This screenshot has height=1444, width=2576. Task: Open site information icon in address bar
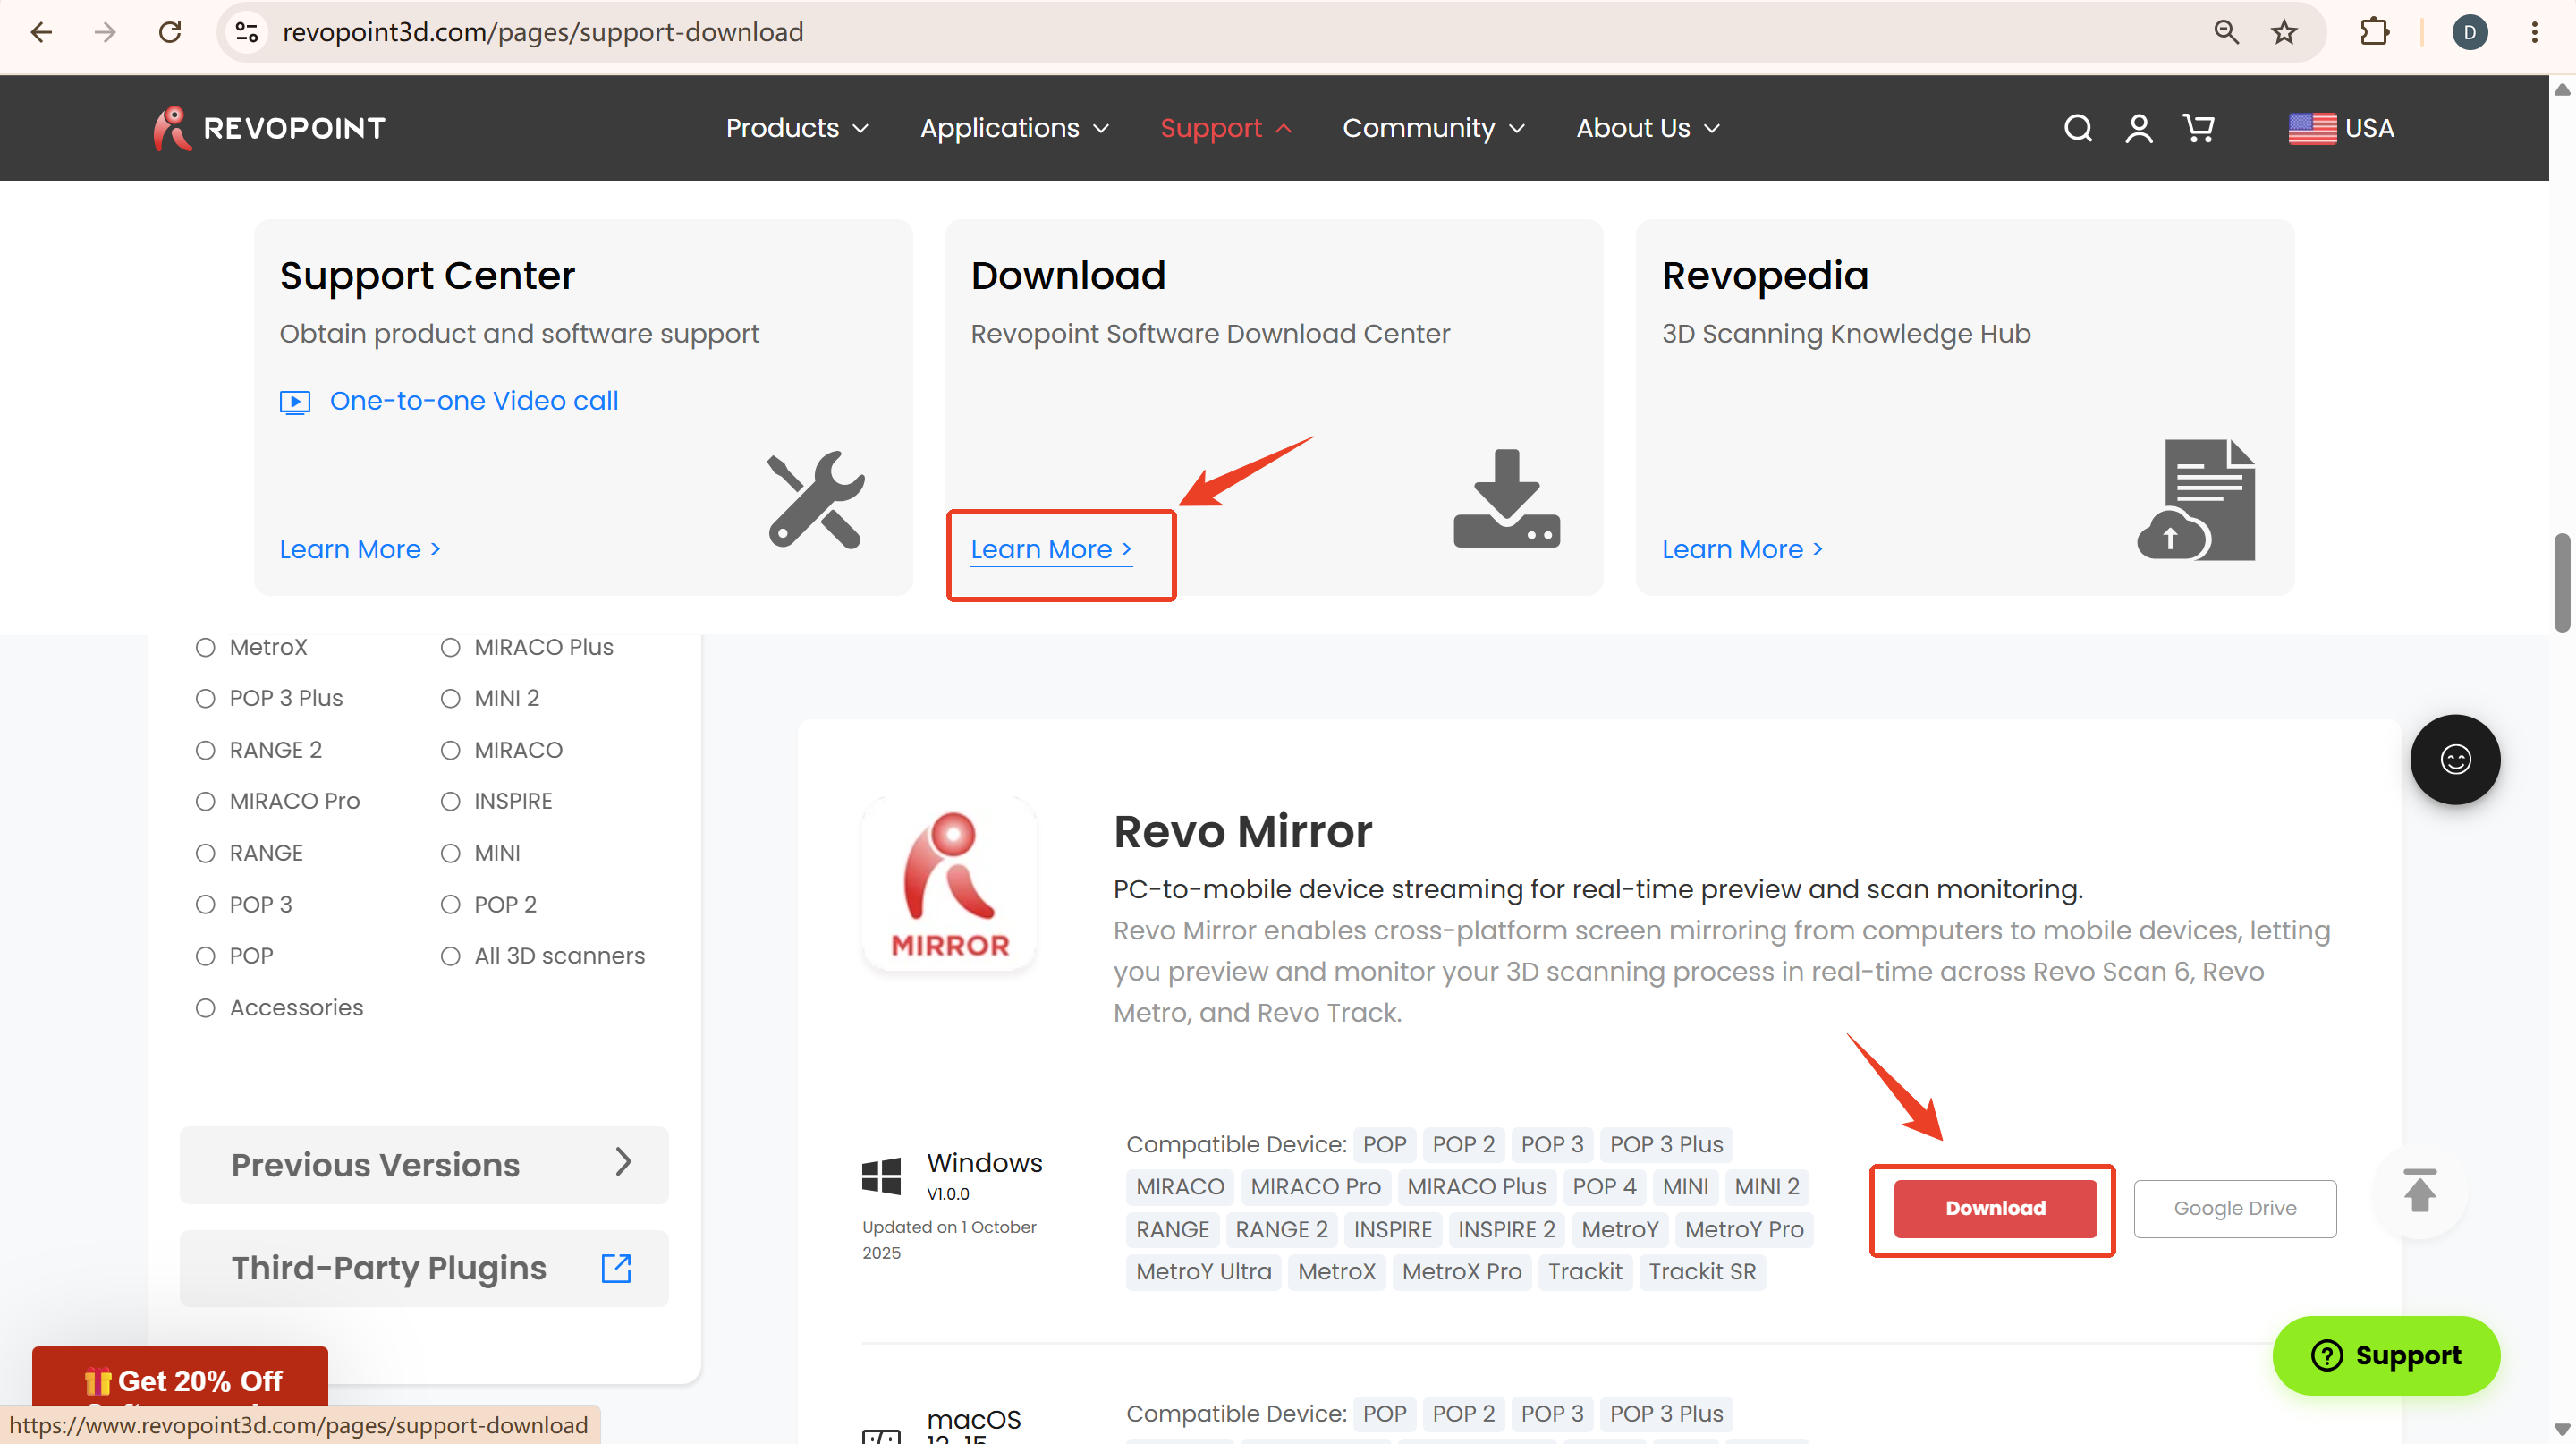click(247, 32)
